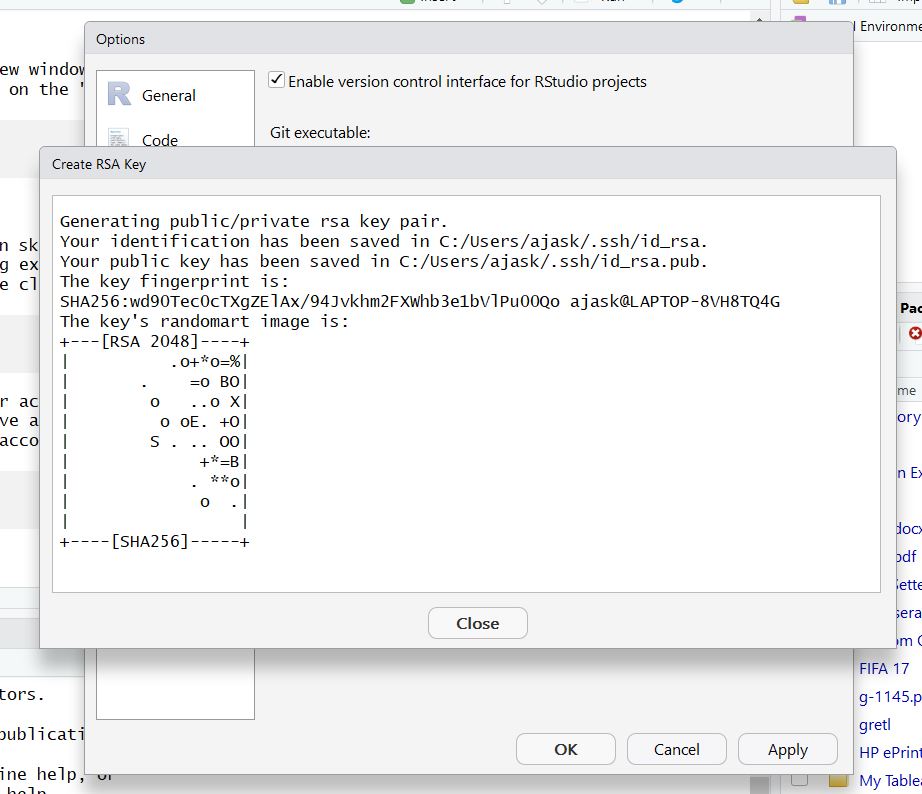This screenshot has height=794, width=922.
Task: Confirm Options dialog with OK button
Action: (x=566, y=749)
